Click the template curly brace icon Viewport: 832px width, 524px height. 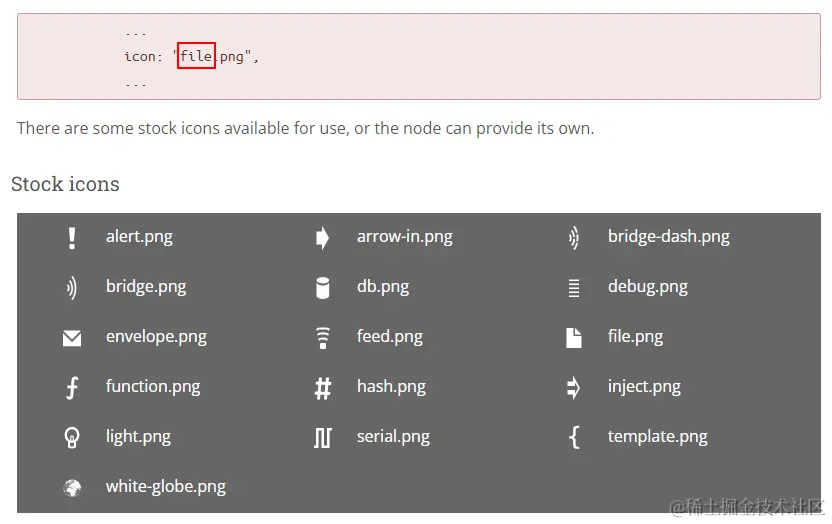click(574, 437)
